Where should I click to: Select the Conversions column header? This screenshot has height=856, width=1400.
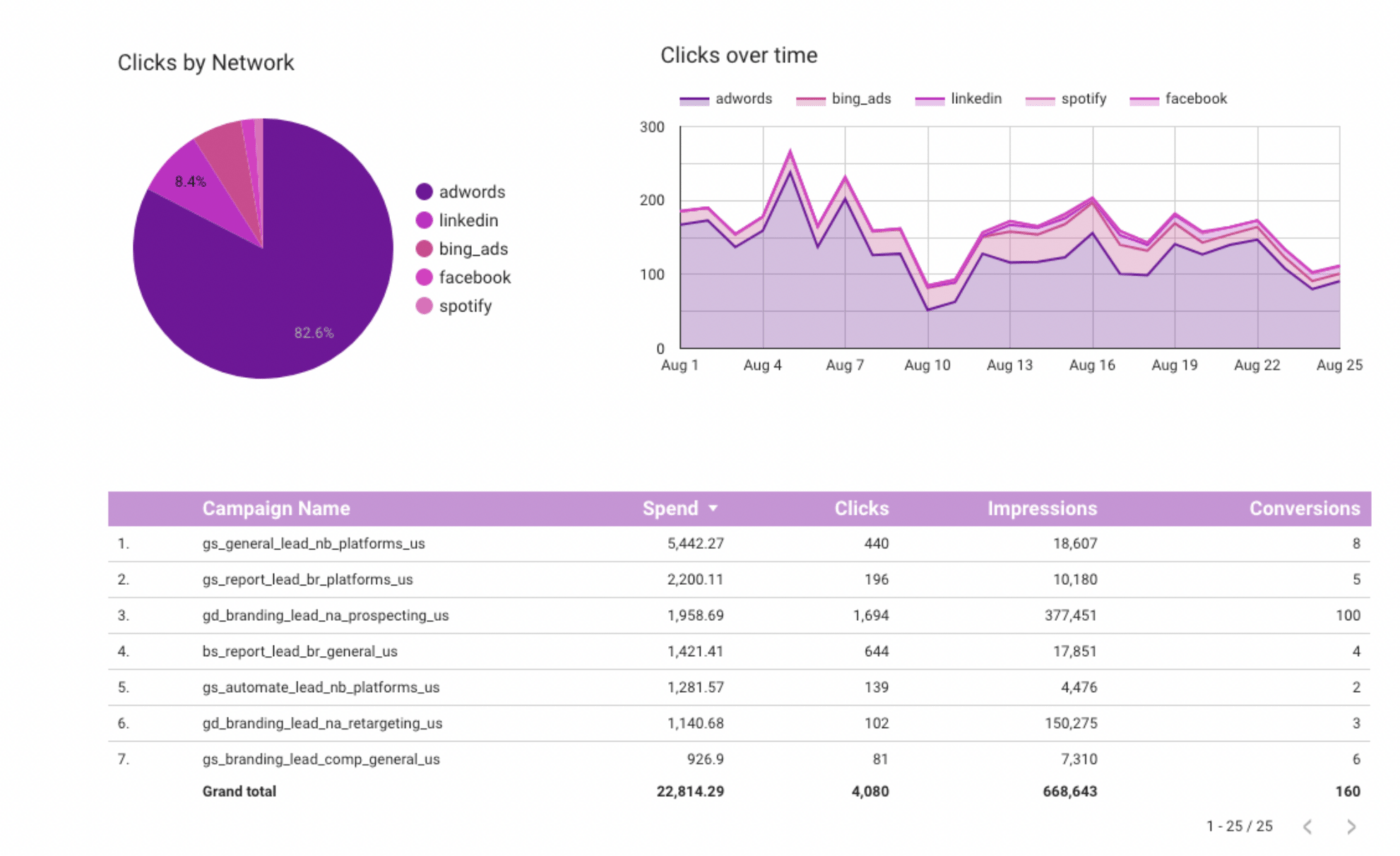pyautogui.click(x=1304, y=508)
